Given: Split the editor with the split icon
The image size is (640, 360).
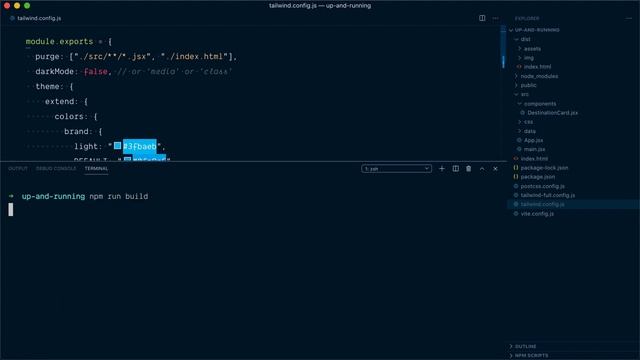Looking at the screenshot, I should click(x=482, y=18).
